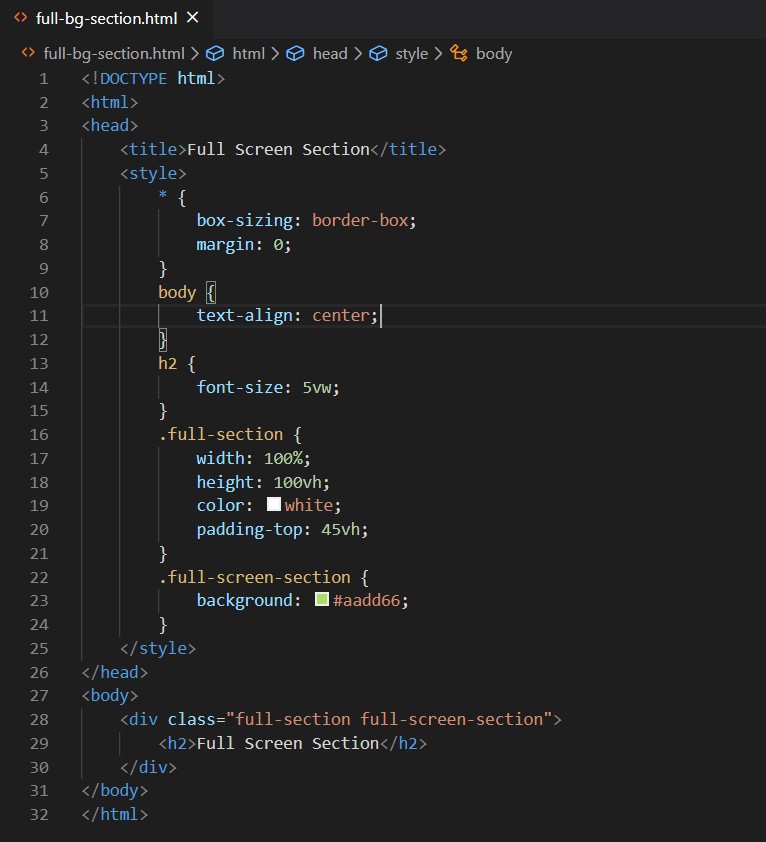Click the opening <style> tag on line 5

[153, 173]
